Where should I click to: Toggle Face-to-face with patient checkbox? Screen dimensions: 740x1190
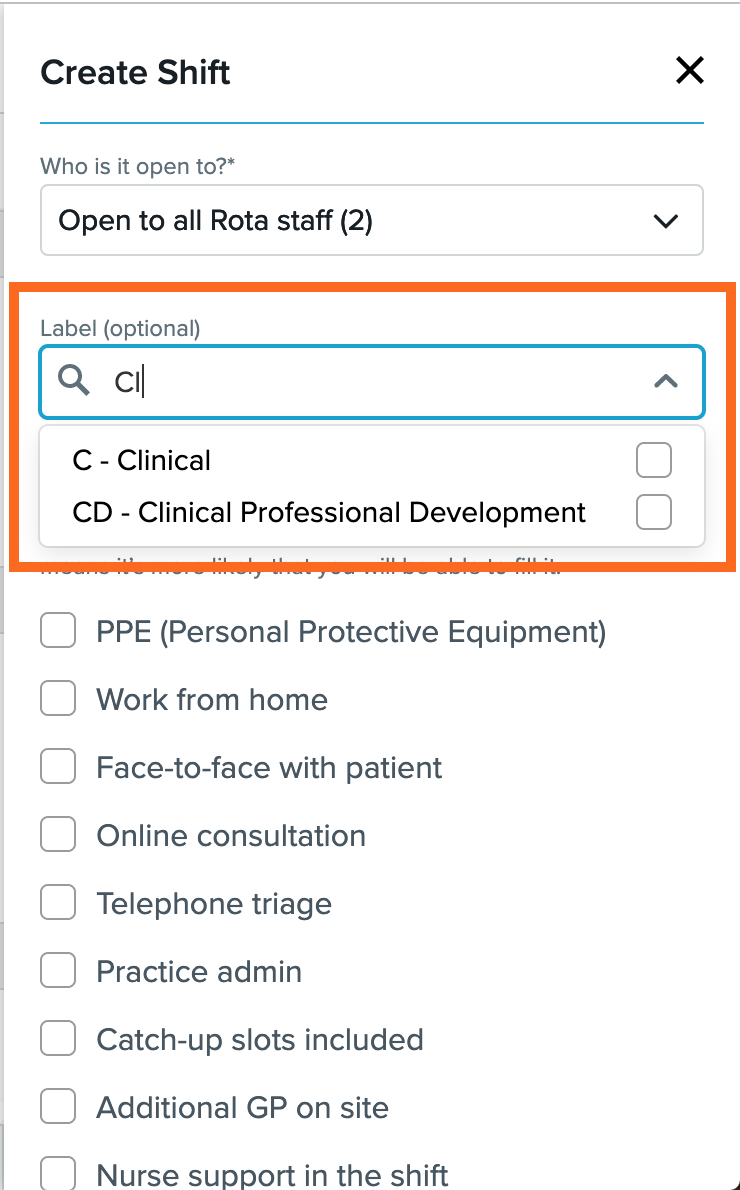pos(58,768)
